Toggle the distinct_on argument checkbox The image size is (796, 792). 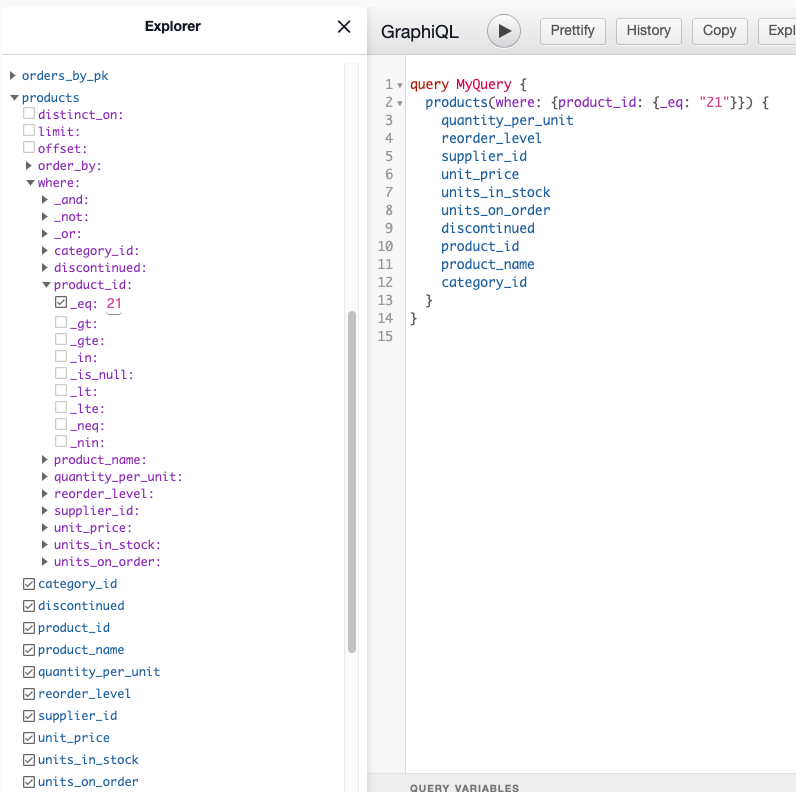pos(29,114)
